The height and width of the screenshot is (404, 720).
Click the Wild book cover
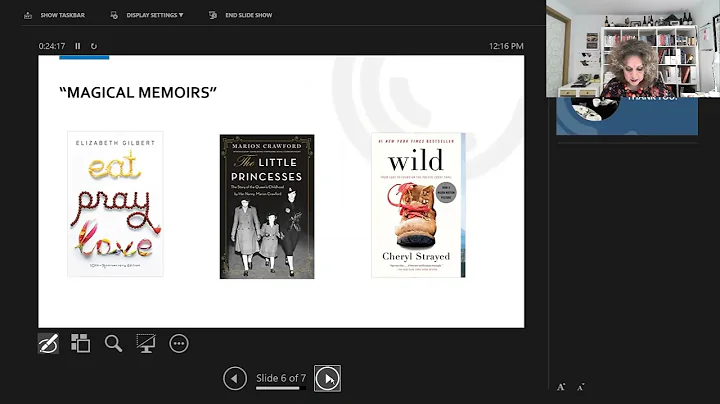pos(418,205)
